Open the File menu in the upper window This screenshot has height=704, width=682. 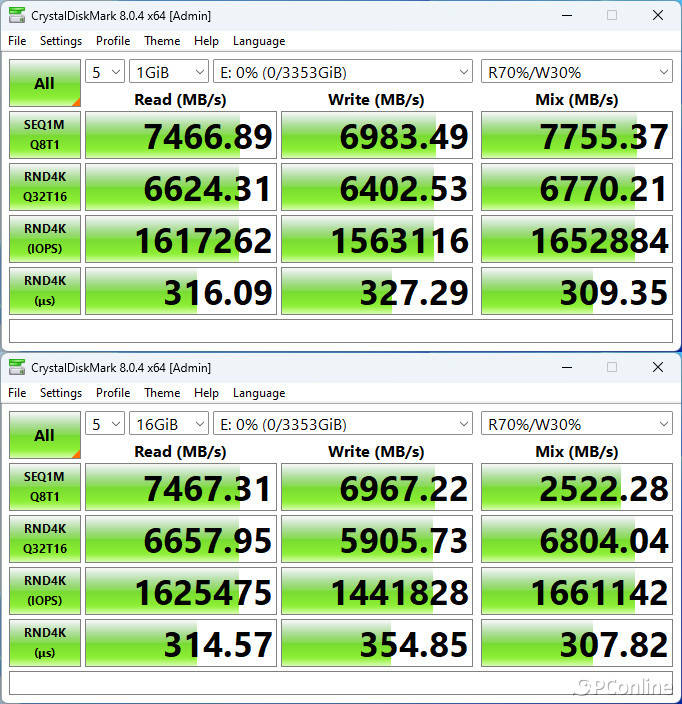click(x=17, y=41)
